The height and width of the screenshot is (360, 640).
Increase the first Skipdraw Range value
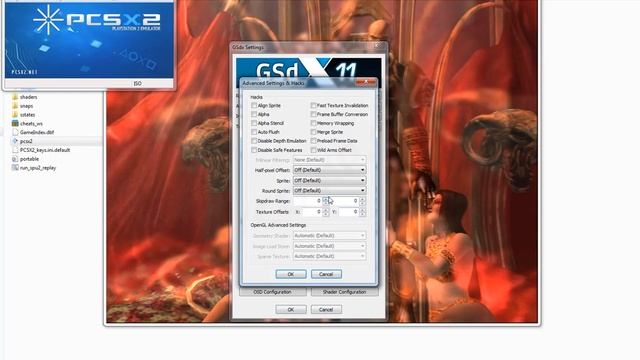click(x=325, y=199)
